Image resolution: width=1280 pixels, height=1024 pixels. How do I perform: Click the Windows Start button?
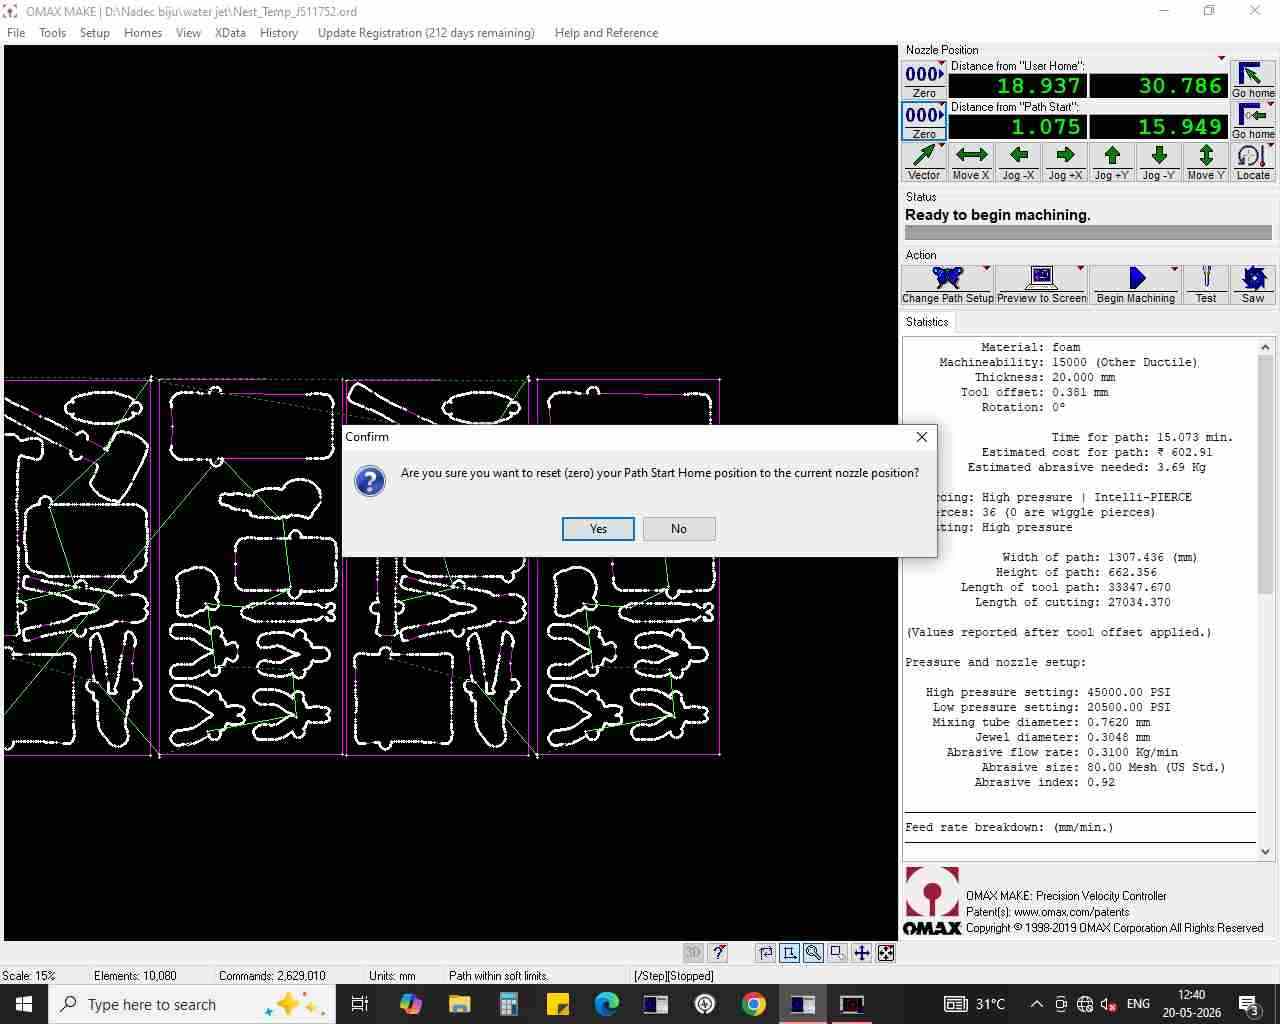(x=24, y=1004)
